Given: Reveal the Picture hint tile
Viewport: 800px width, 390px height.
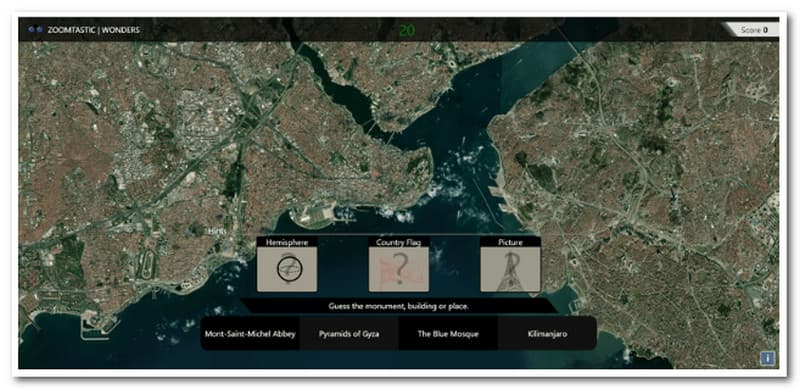Looking at the screenshot, I should pos(510,269).
